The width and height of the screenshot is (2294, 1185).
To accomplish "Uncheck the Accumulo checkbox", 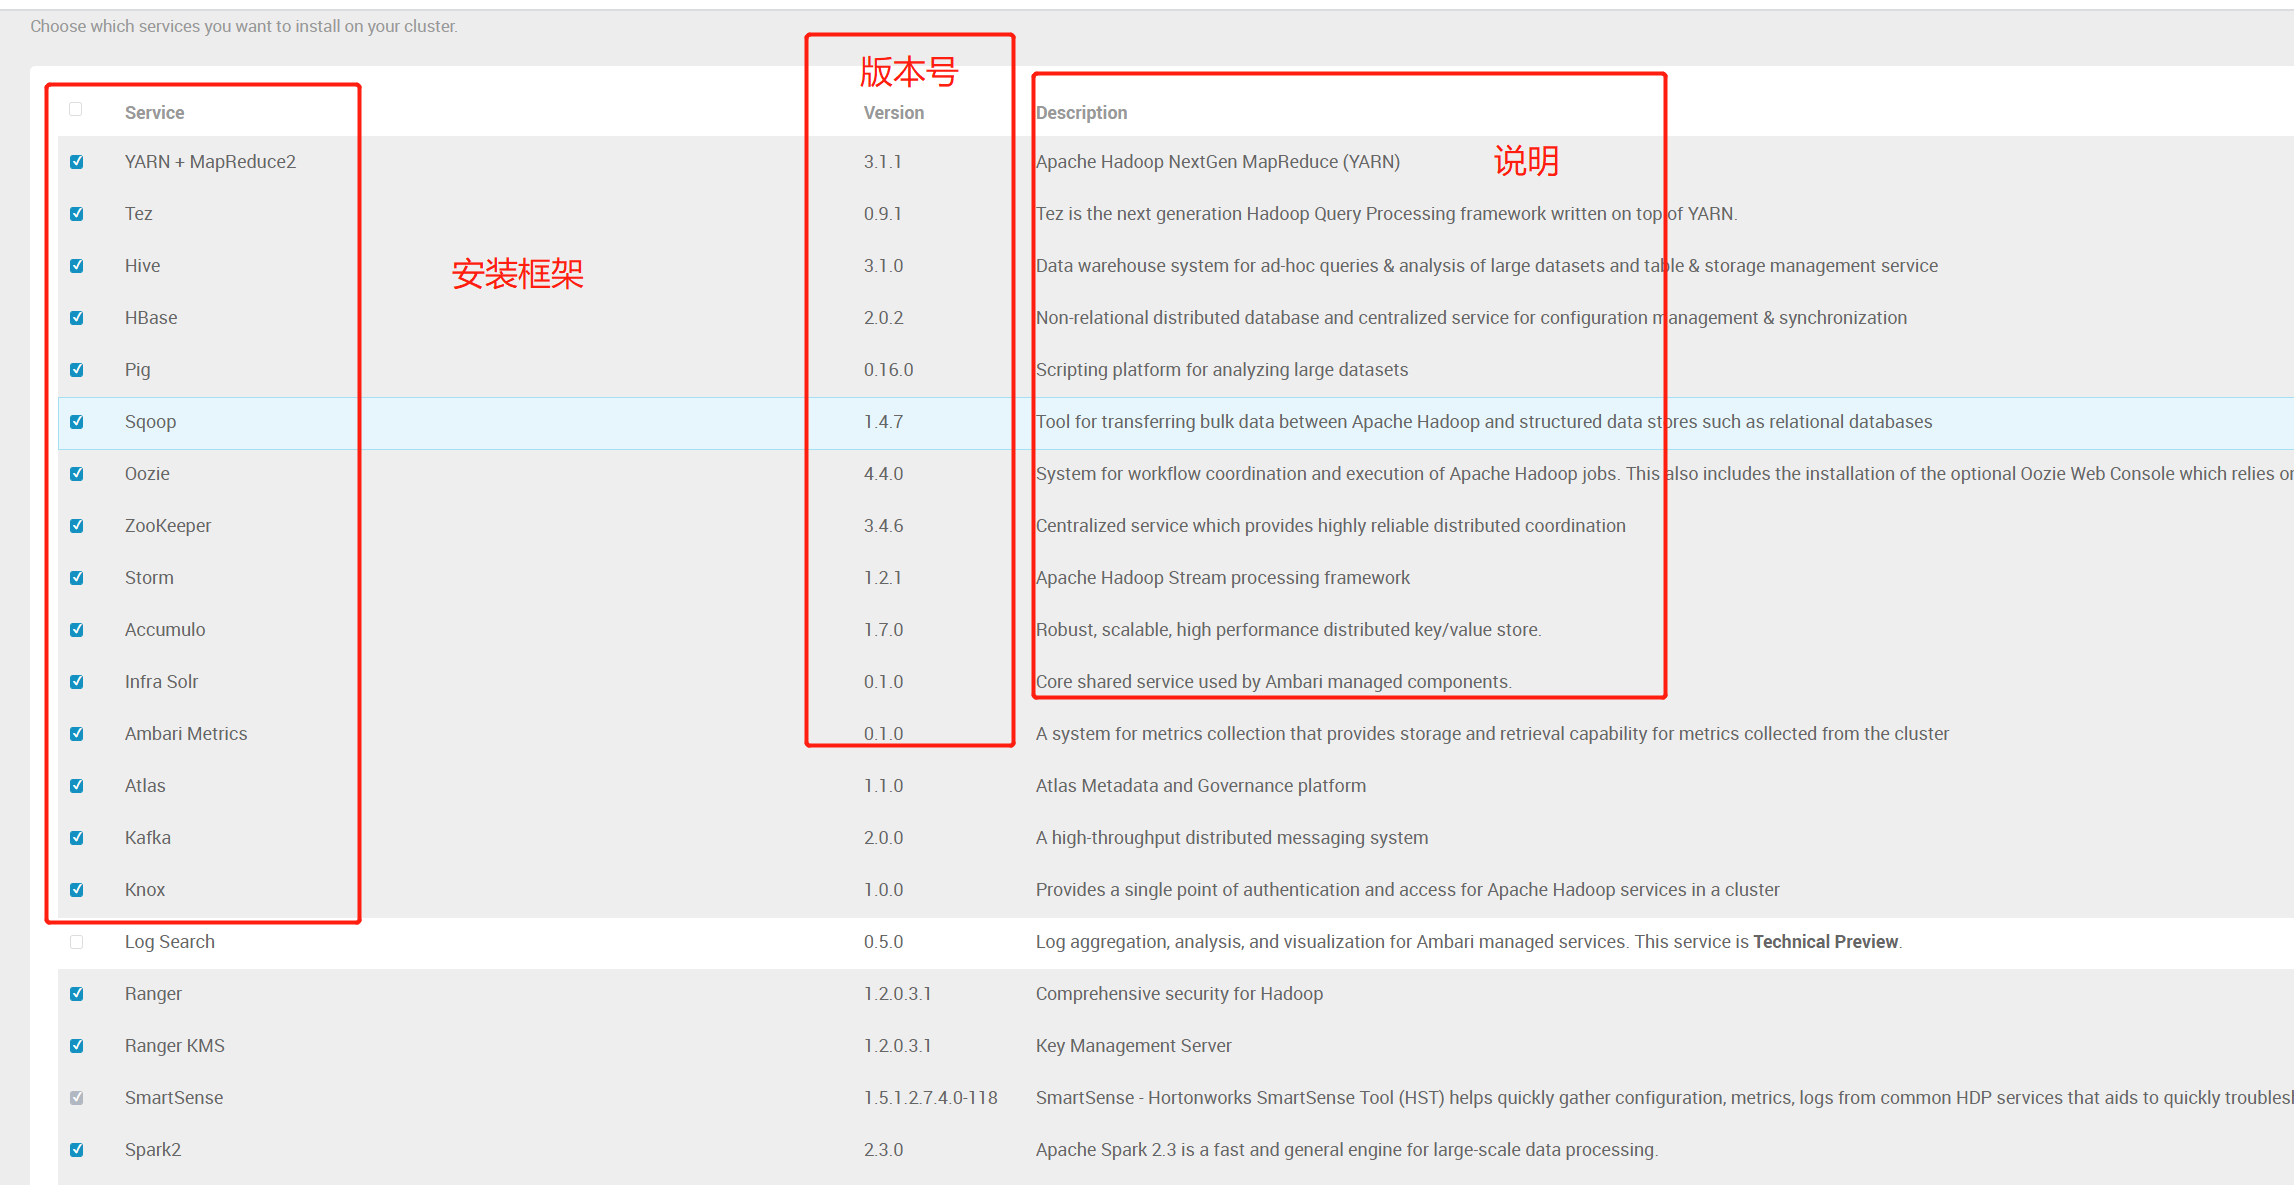I will (77, 630).
